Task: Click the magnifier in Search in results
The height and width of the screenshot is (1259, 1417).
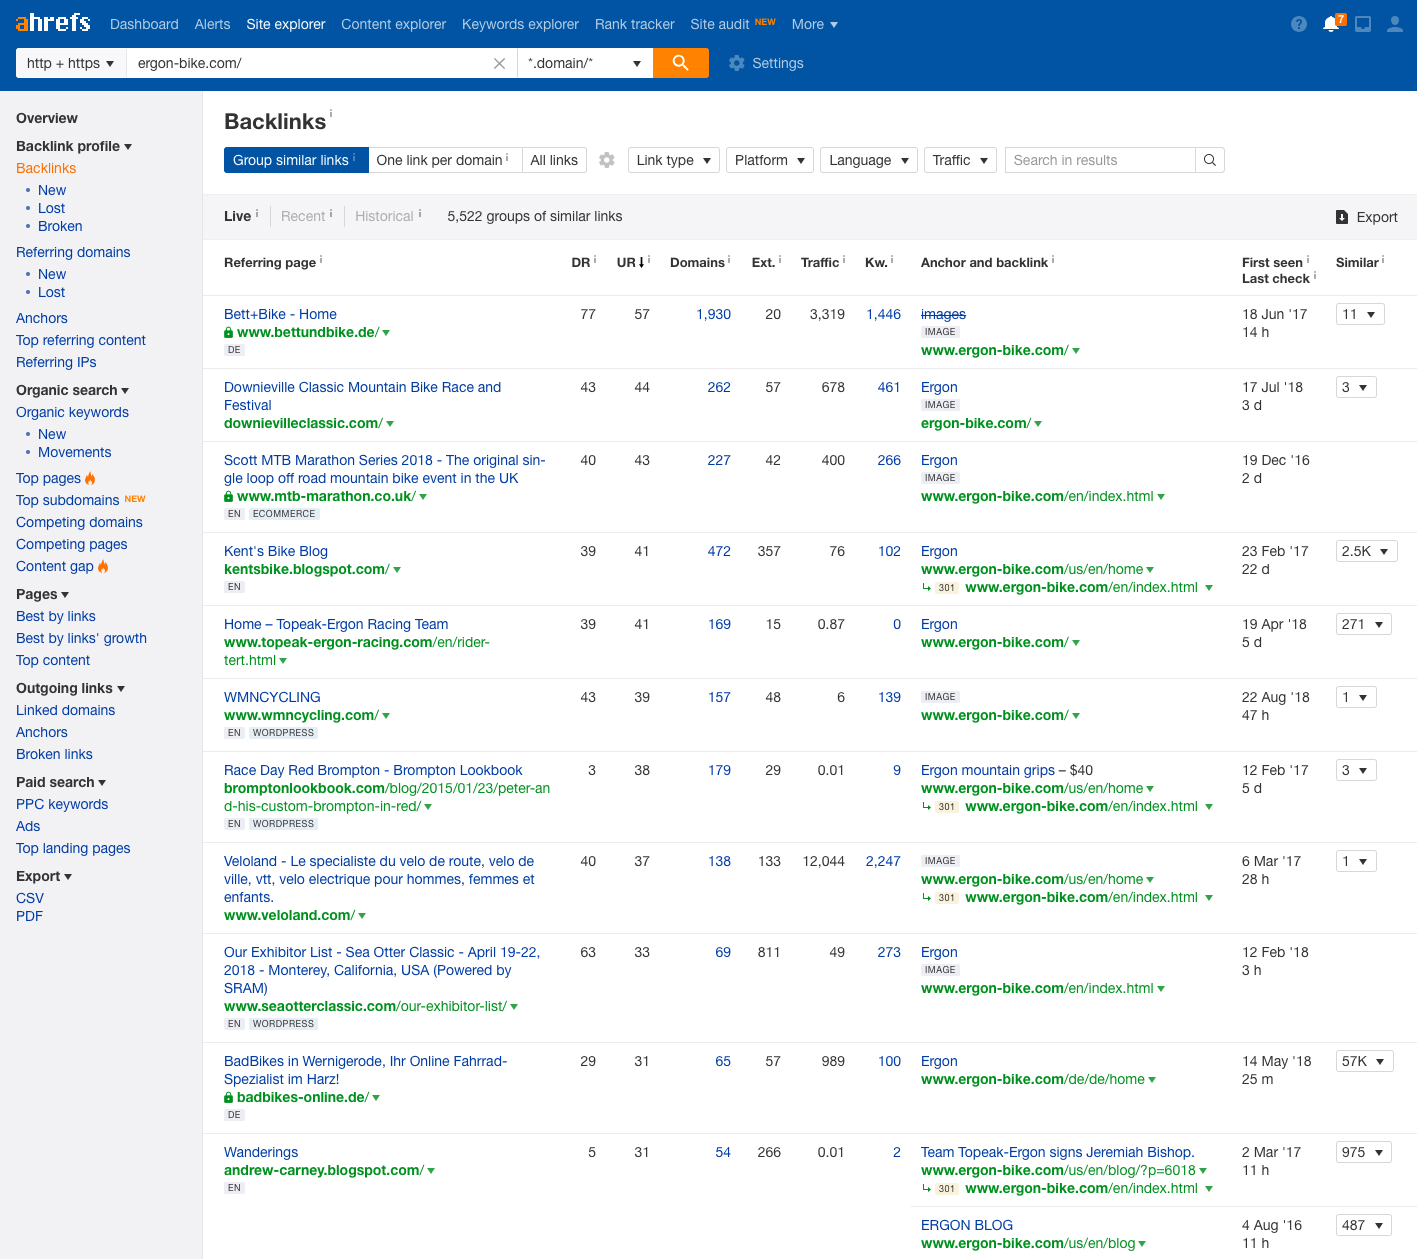Action: (1210, 160)
